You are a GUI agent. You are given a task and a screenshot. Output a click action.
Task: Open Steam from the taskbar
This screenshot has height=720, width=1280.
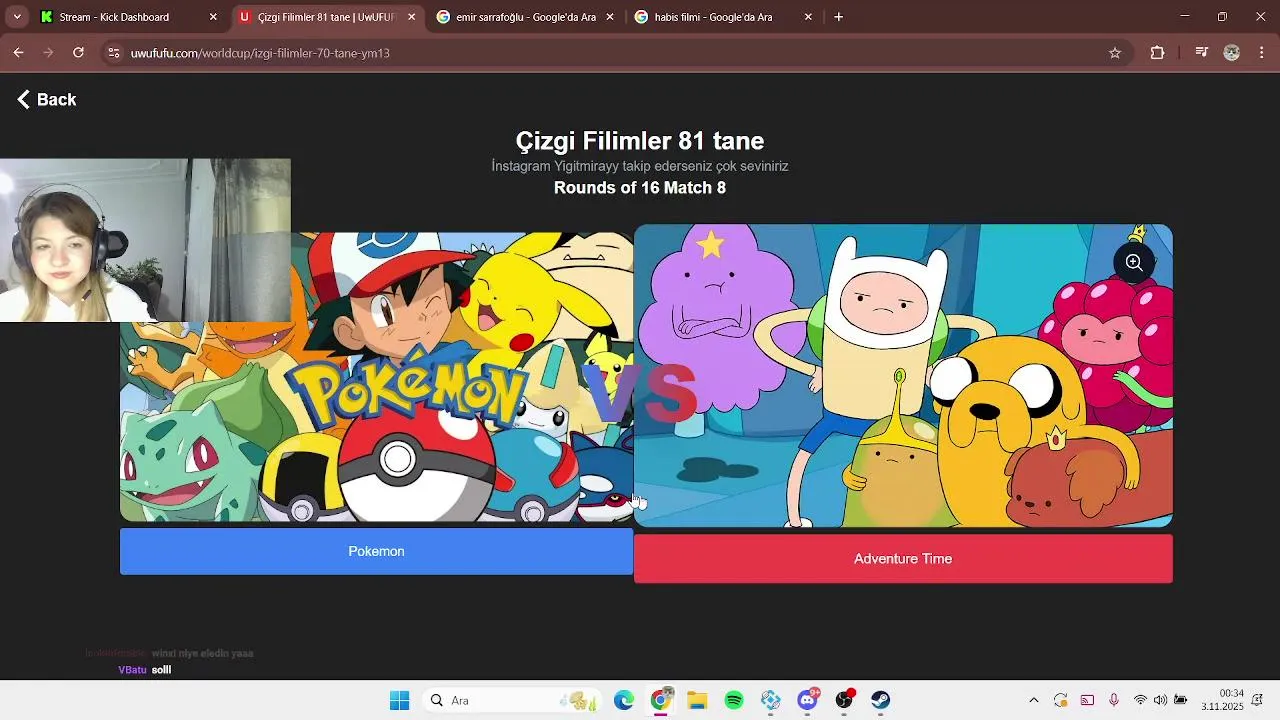pos(880,700)
